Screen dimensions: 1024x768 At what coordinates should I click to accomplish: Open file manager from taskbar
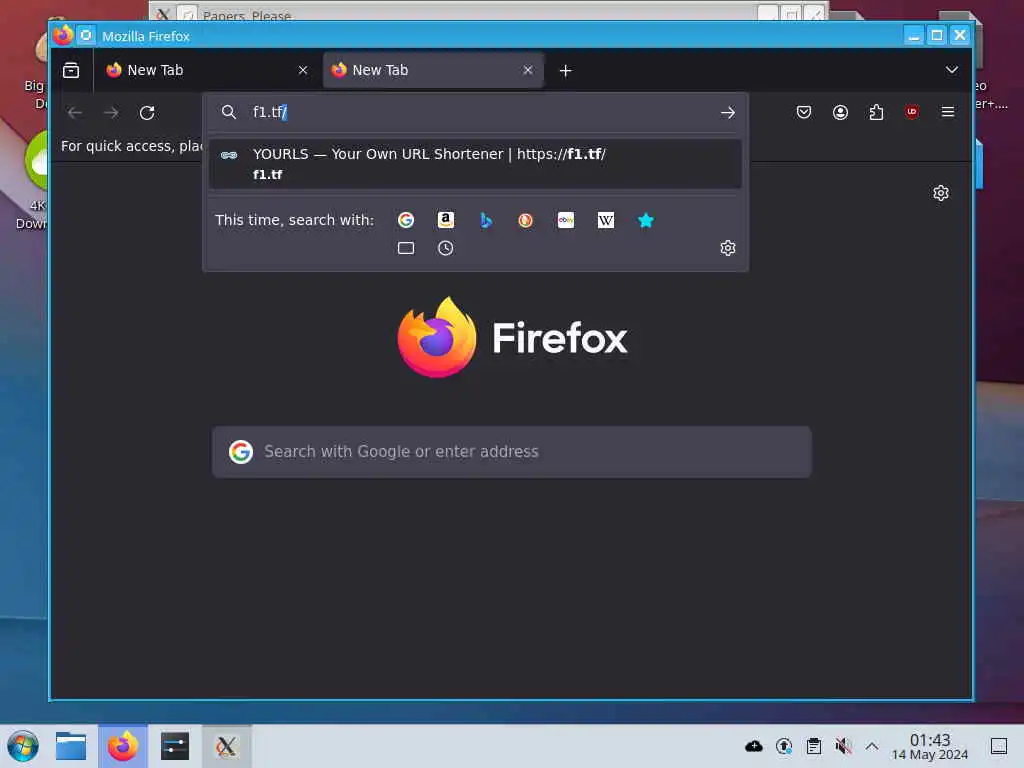point(71,746)
